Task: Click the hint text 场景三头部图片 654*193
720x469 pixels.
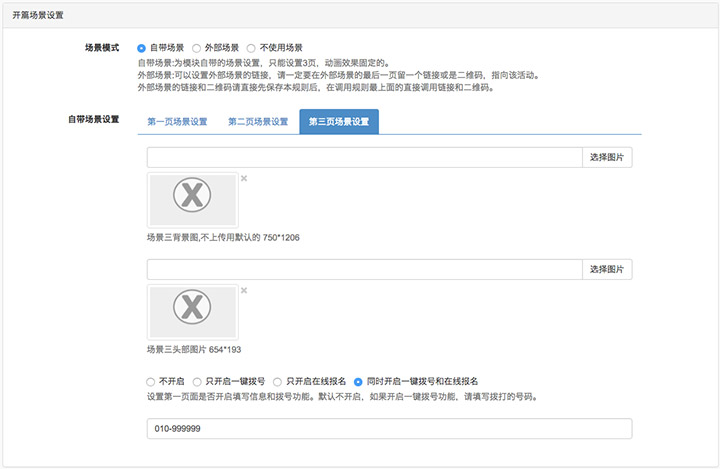Action: (194, 350)
